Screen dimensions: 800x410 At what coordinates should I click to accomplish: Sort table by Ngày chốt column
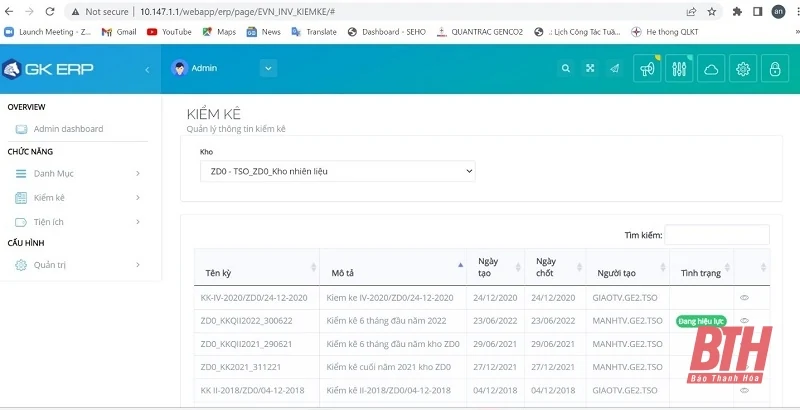point(556,267)
